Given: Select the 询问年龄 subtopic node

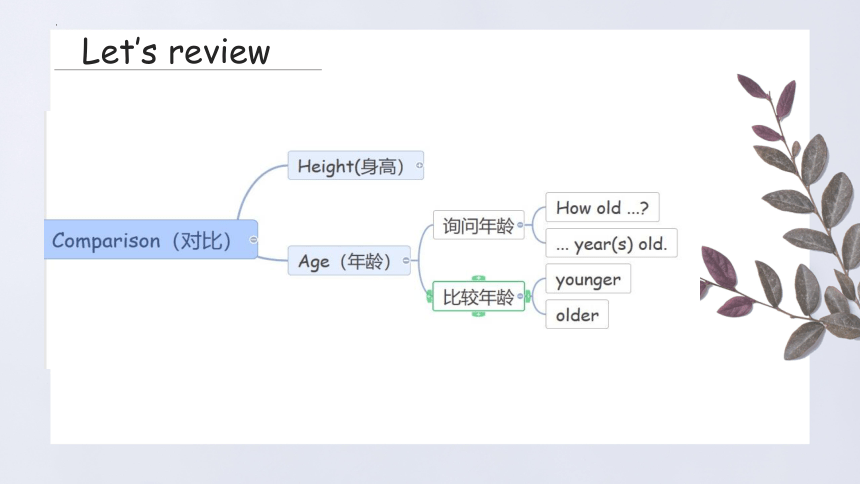Looking at the screenshot, I should tap(476, 225).
